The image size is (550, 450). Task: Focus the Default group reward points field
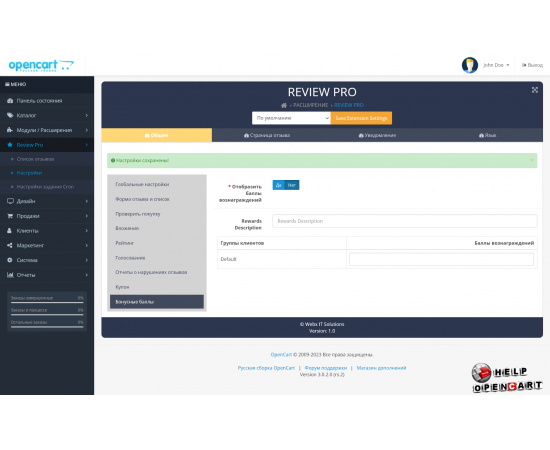pyautogui.click(x=442, y=259)
